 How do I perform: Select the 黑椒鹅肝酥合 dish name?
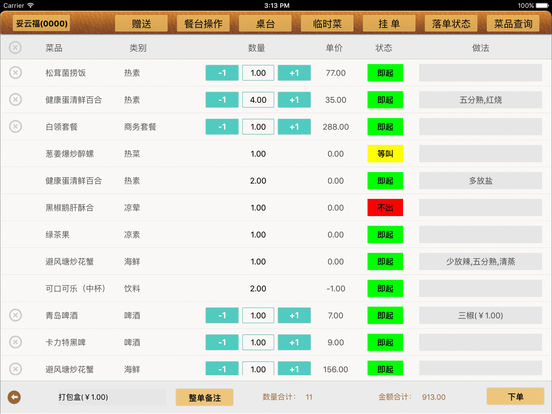tap(70, 208)
